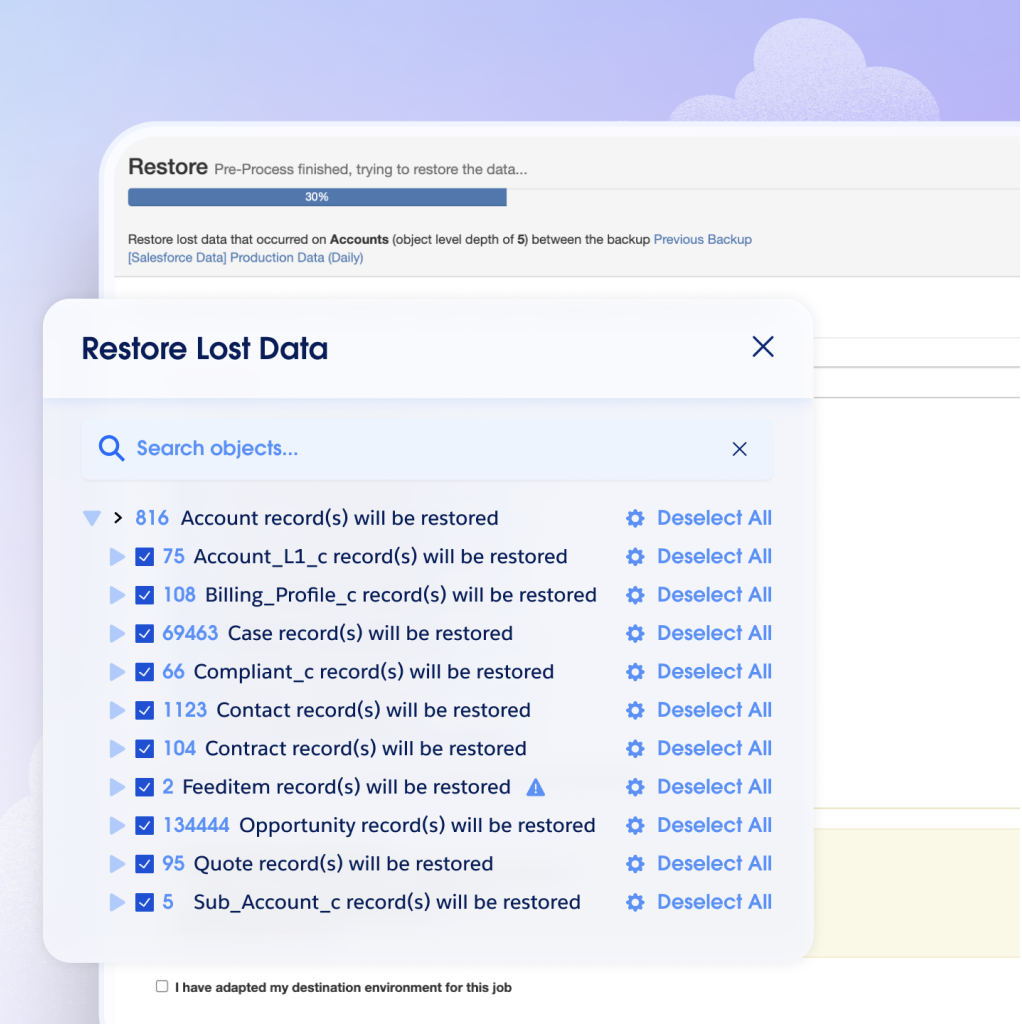Close the Restore Lost Data dialog

click(763, 347)
